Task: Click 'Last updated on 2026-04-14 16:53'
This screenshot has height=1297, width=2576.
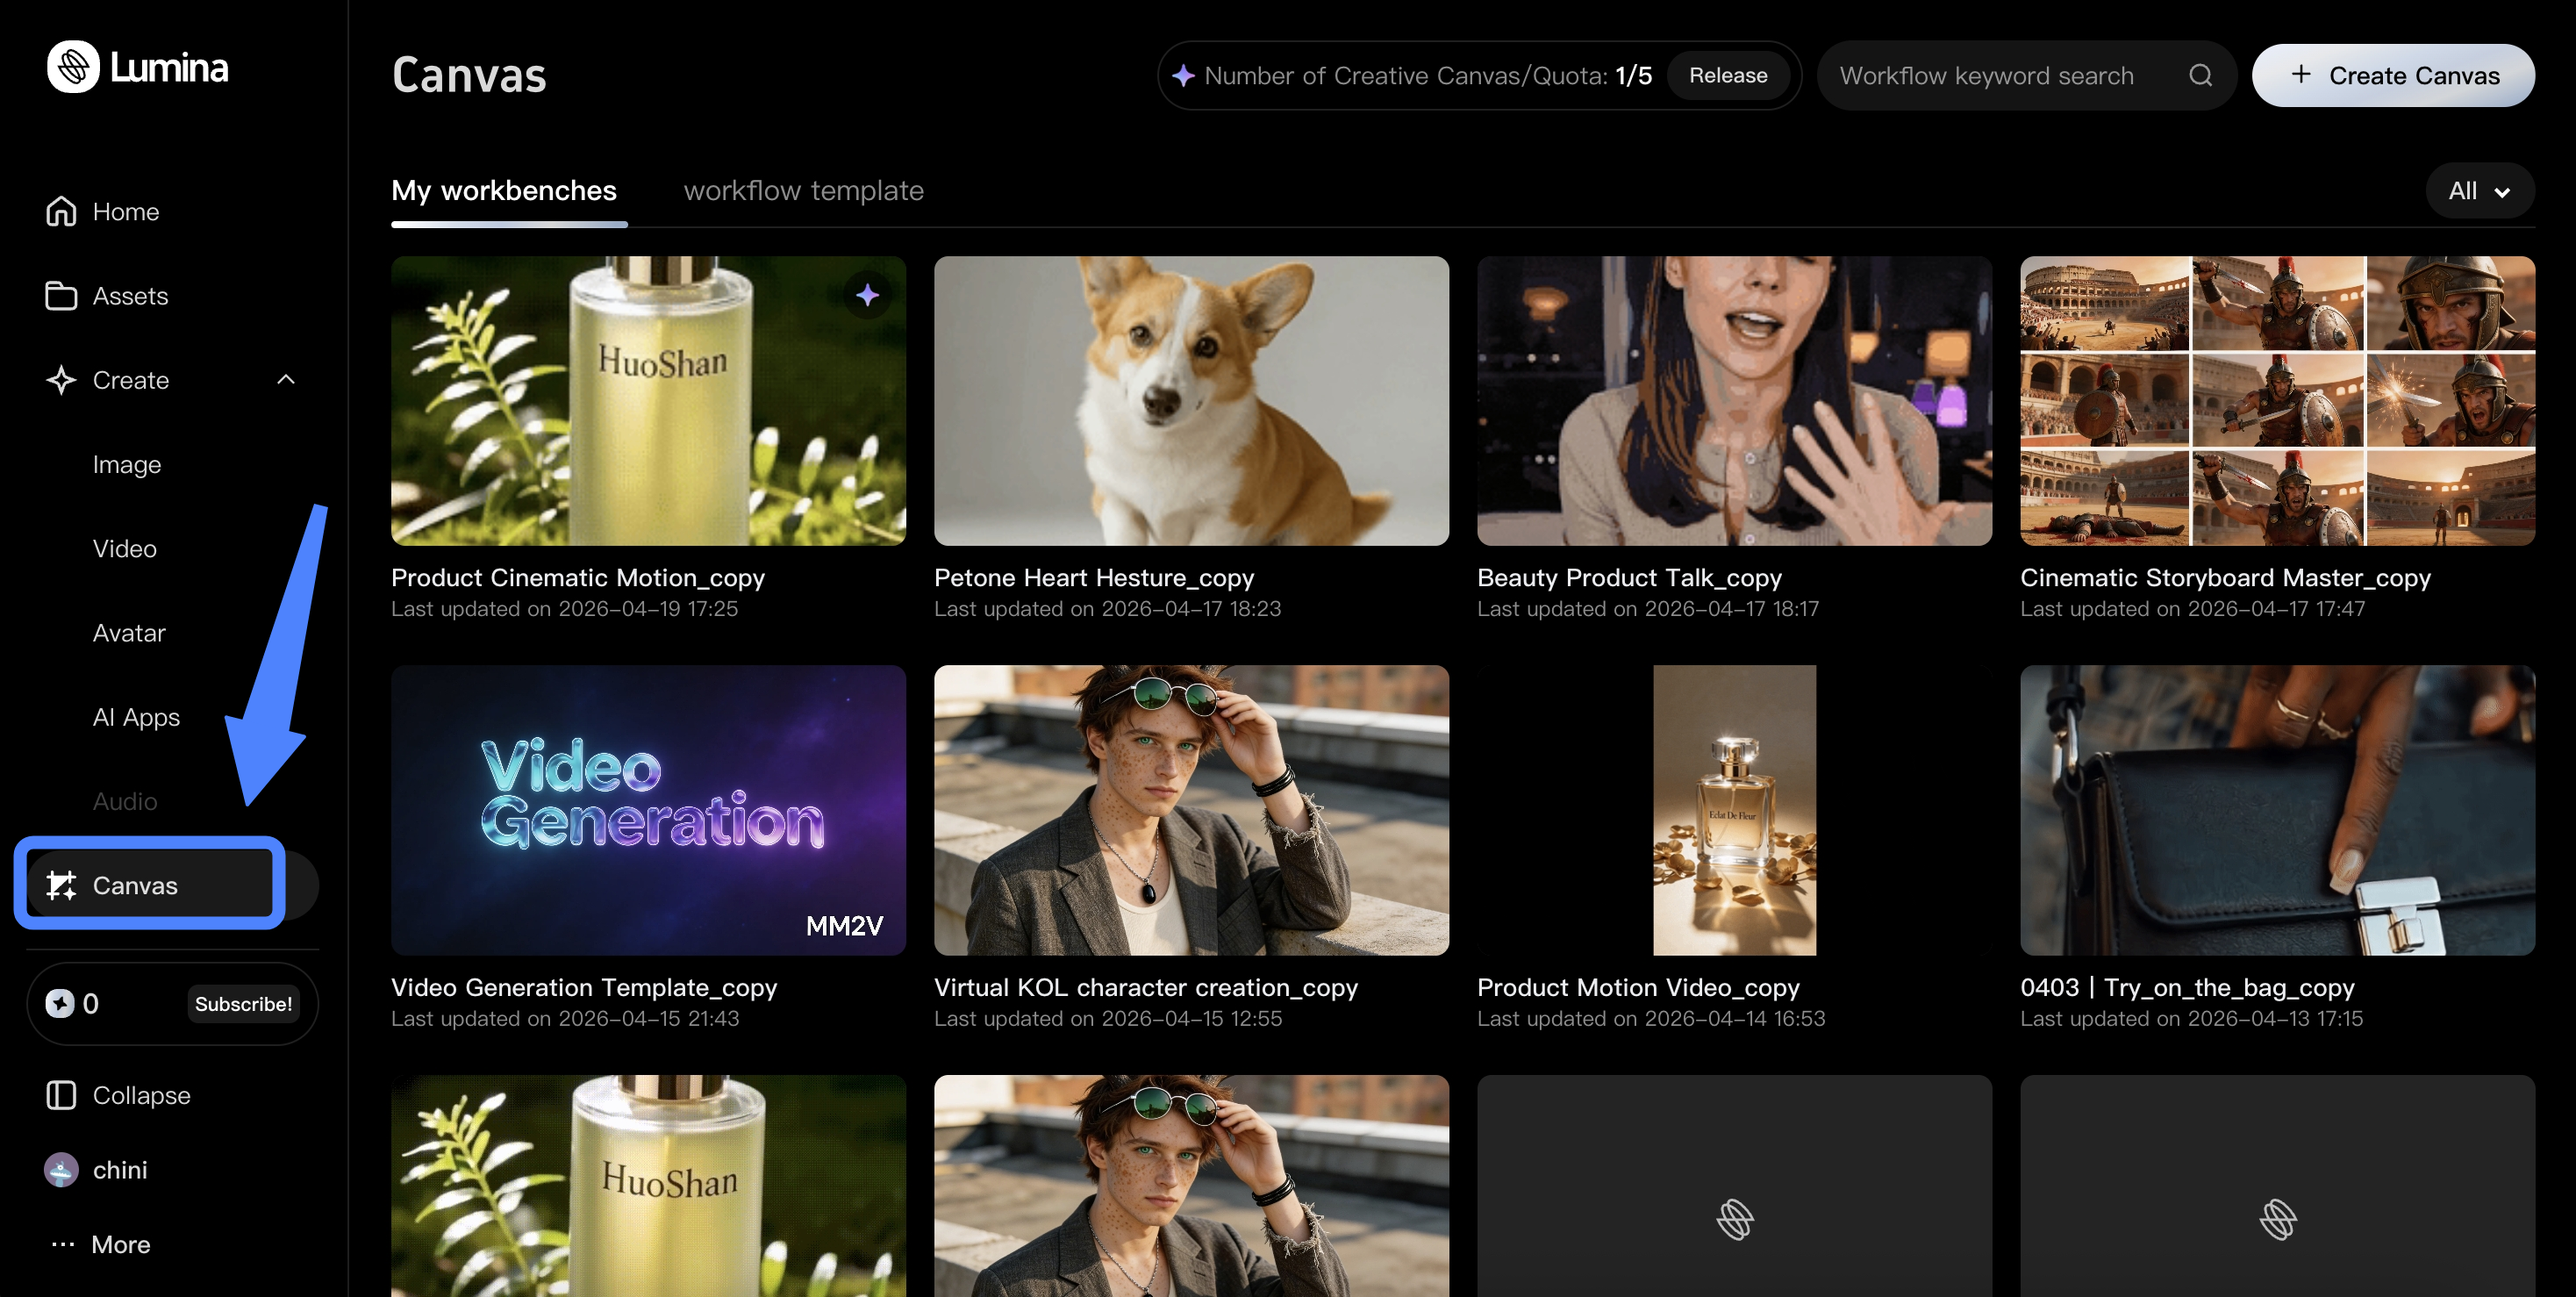Action: coord(1651,1018)
